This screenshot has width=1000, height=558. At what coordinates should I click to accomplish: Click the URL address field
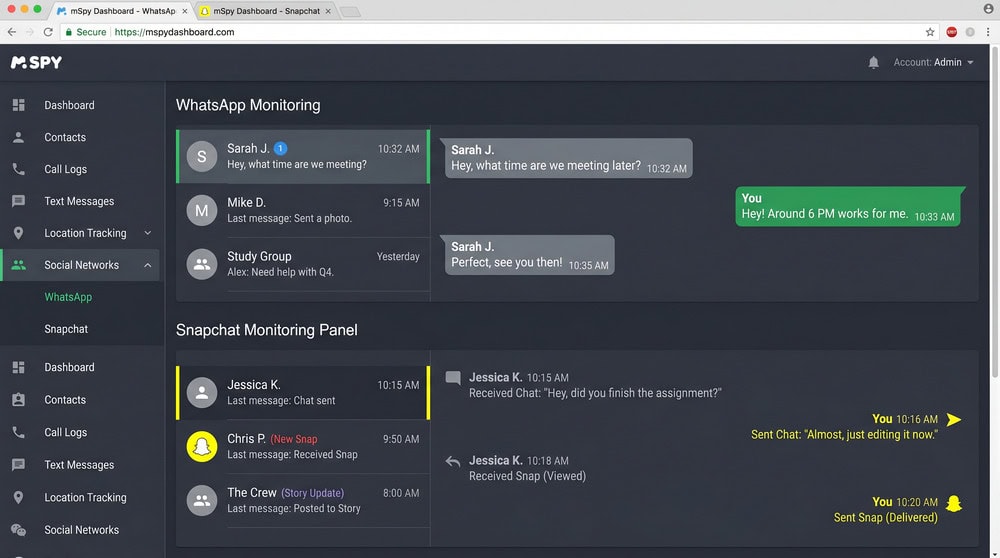click(499, 32)
